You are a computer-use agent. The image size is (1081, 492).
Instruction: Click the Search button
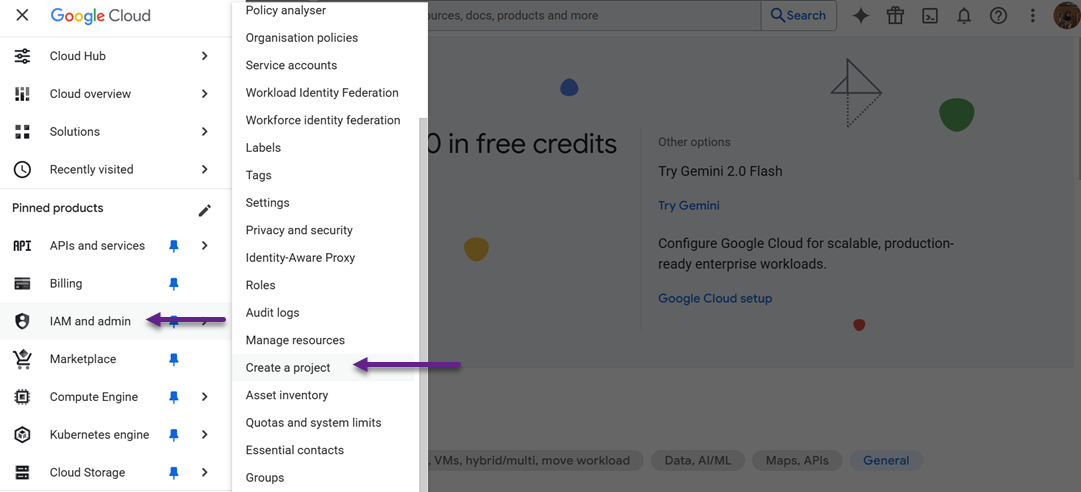pos(798,16)
